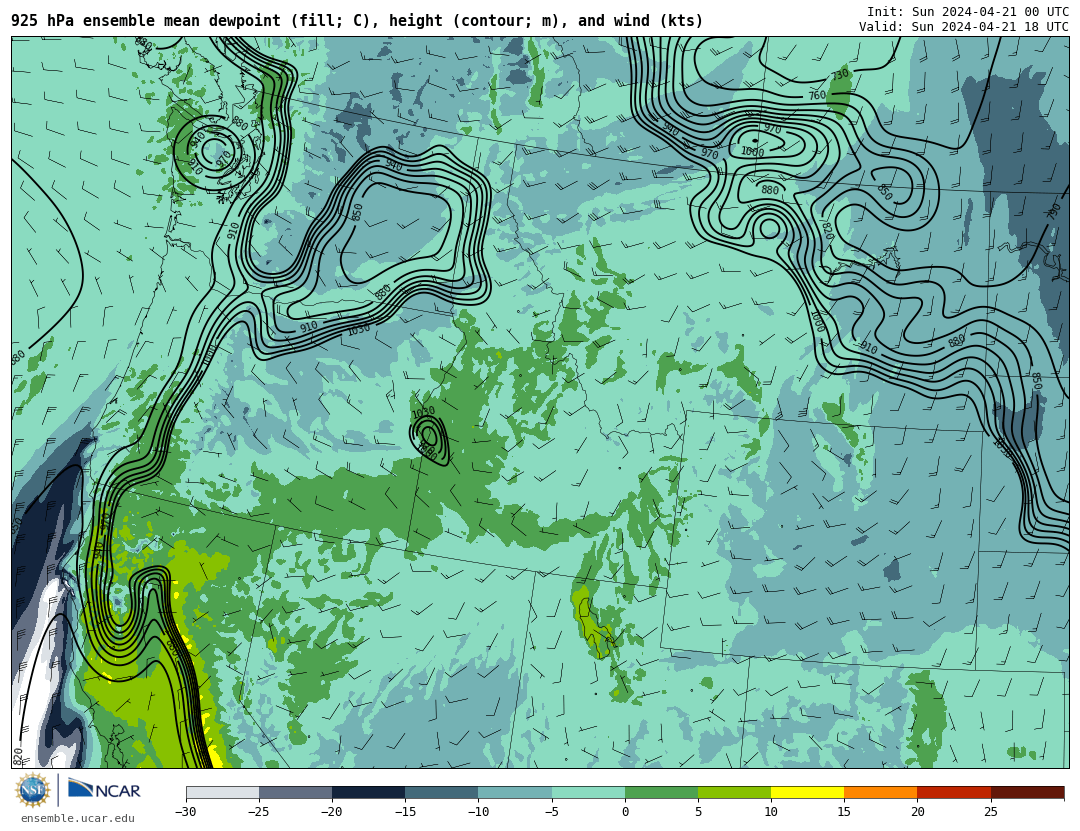Click the NCAR logo
1080x831 pixels.
[104, 790]
